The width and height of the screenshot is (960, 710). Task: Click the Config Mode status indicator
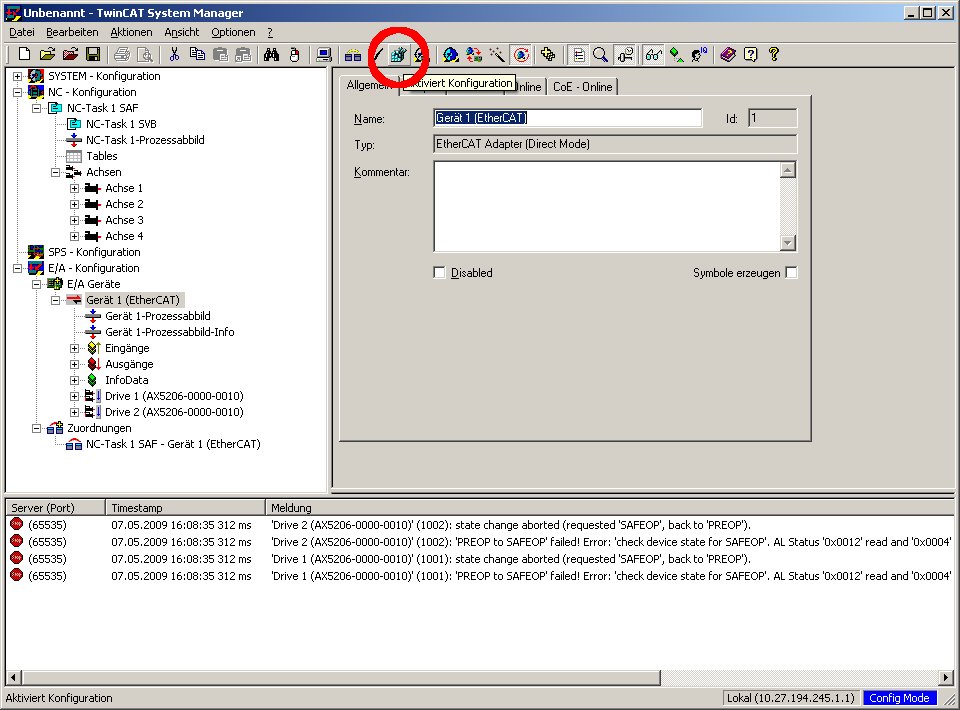899,698
